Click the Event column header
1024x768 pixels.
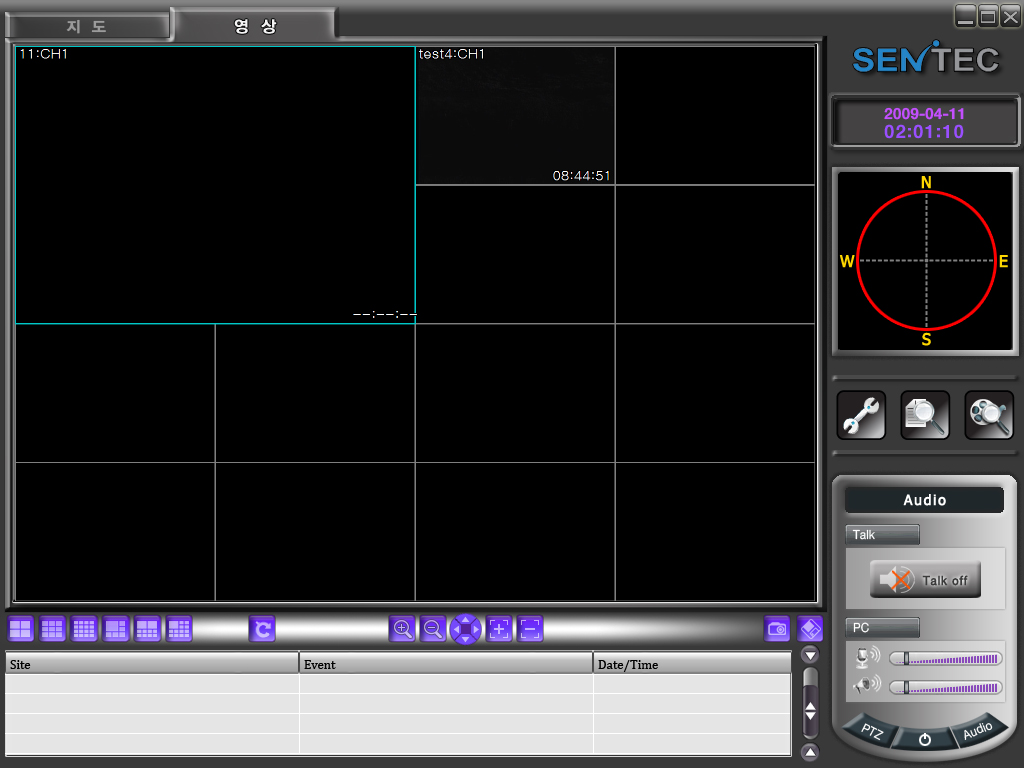[445, 664]
